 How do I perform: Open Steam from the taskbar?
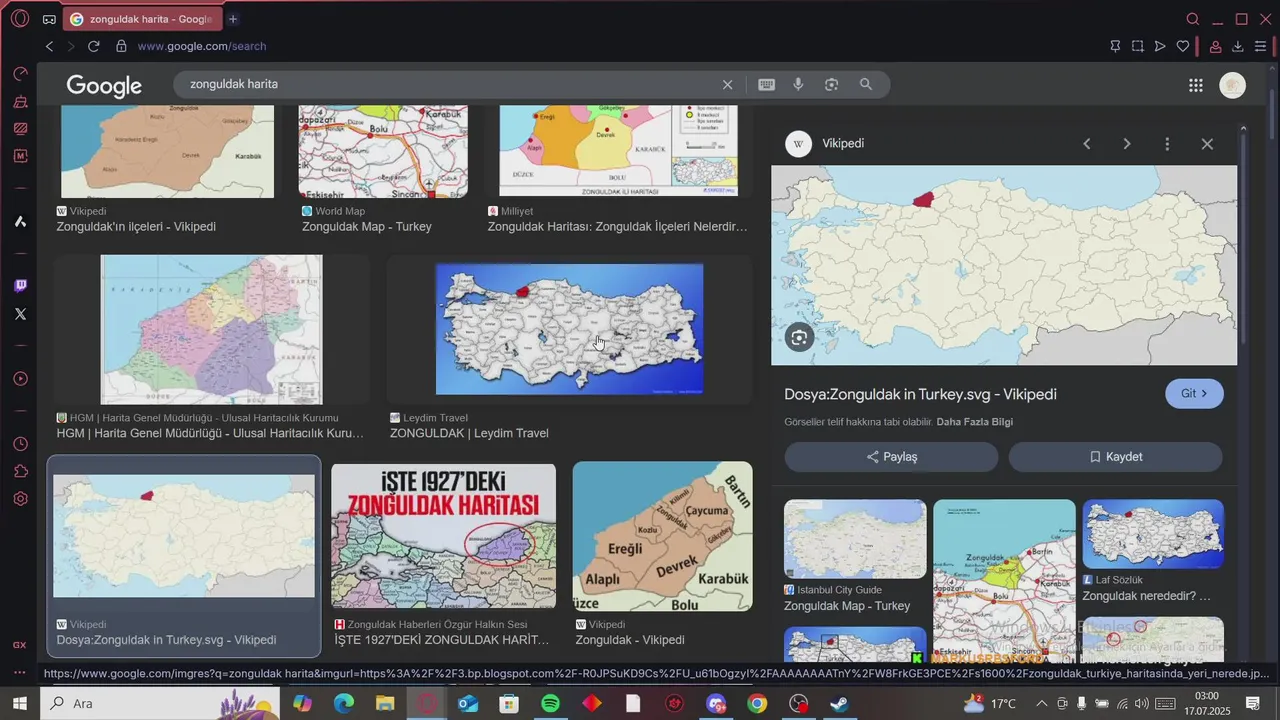[839, 704]
